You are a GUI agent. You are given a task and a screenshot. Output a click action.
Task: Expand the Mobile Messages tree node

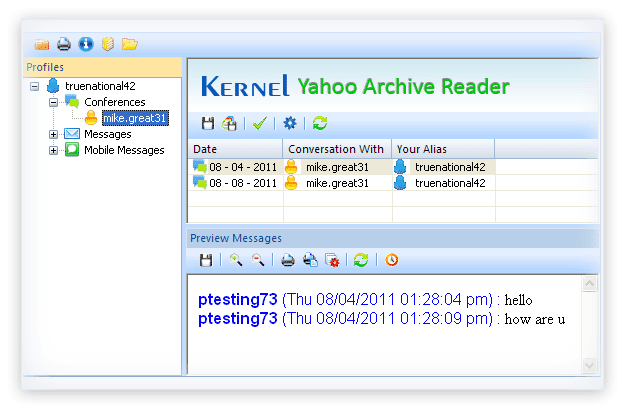point(53,150)
